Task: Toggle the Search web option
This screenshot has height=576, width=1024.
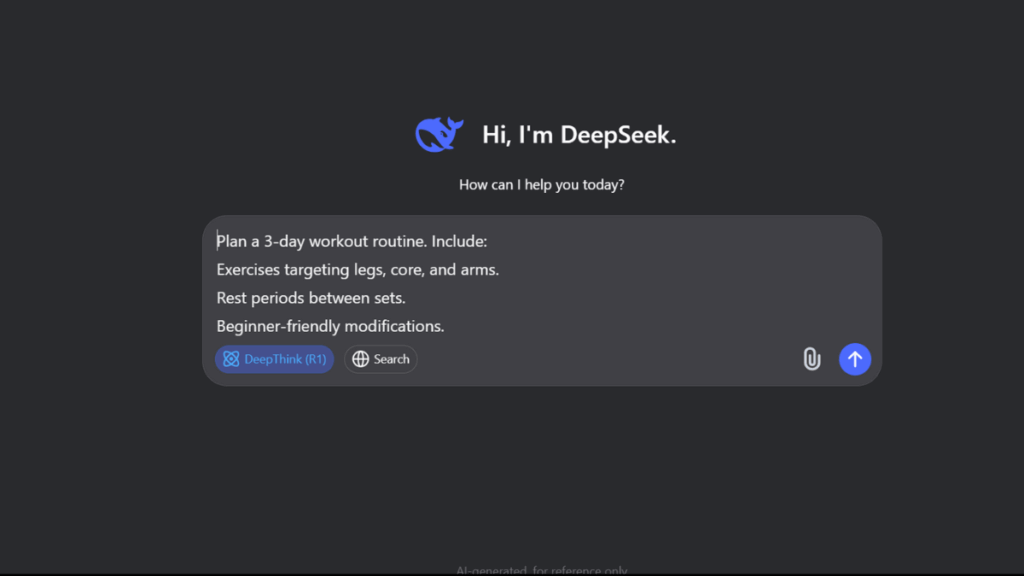Action: [x=381, y=359]
